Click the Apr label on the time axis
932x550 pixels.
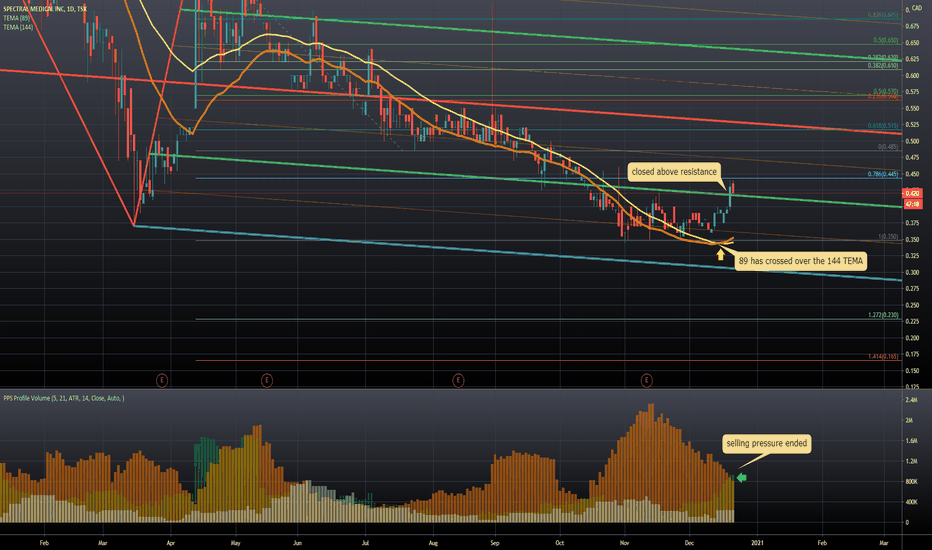[171, 543]
